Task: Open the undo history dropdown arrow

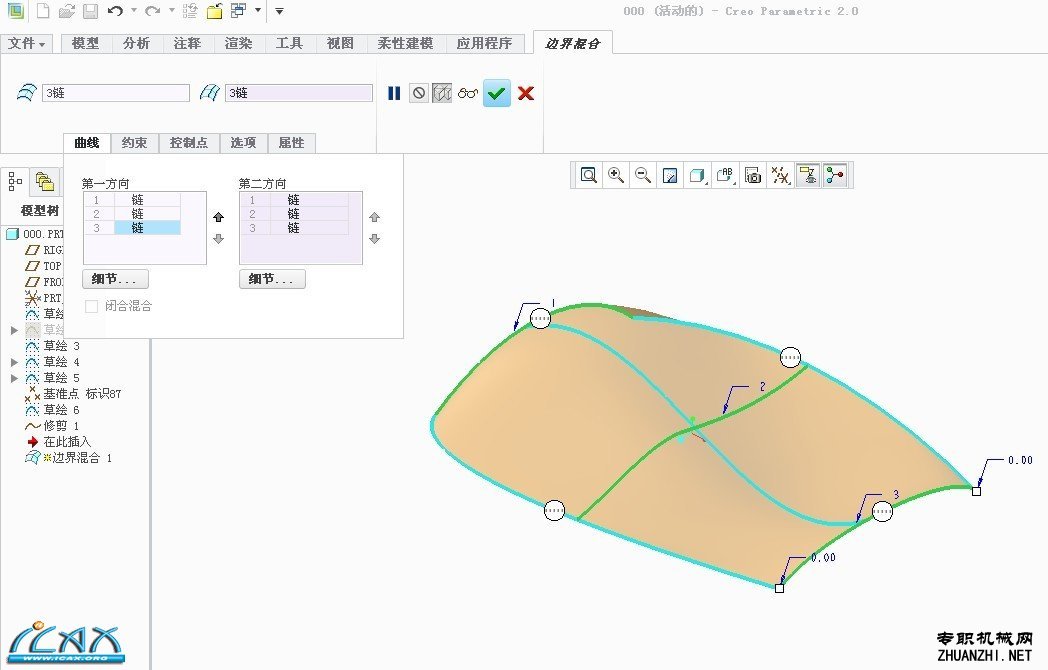Action: (x=134, y=11)
